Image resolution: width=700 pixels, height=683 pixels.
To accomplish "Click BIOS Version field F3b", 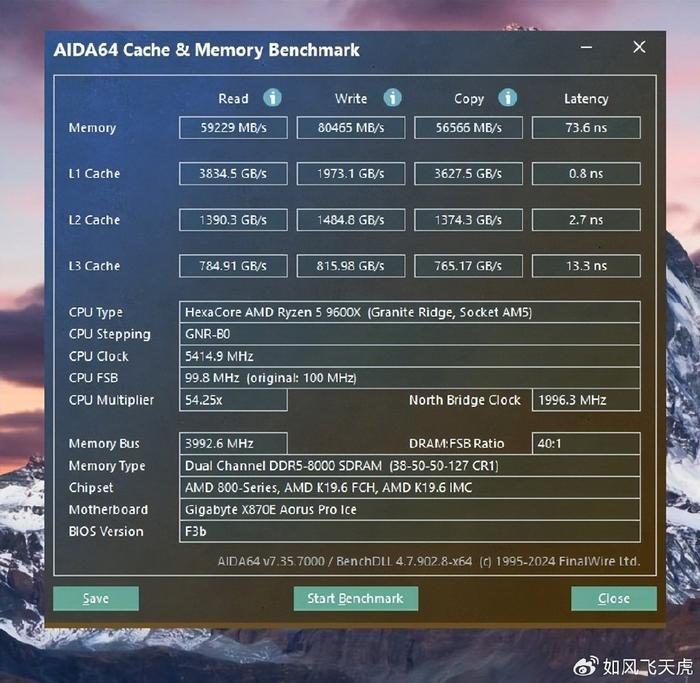I will click(409, 531).
